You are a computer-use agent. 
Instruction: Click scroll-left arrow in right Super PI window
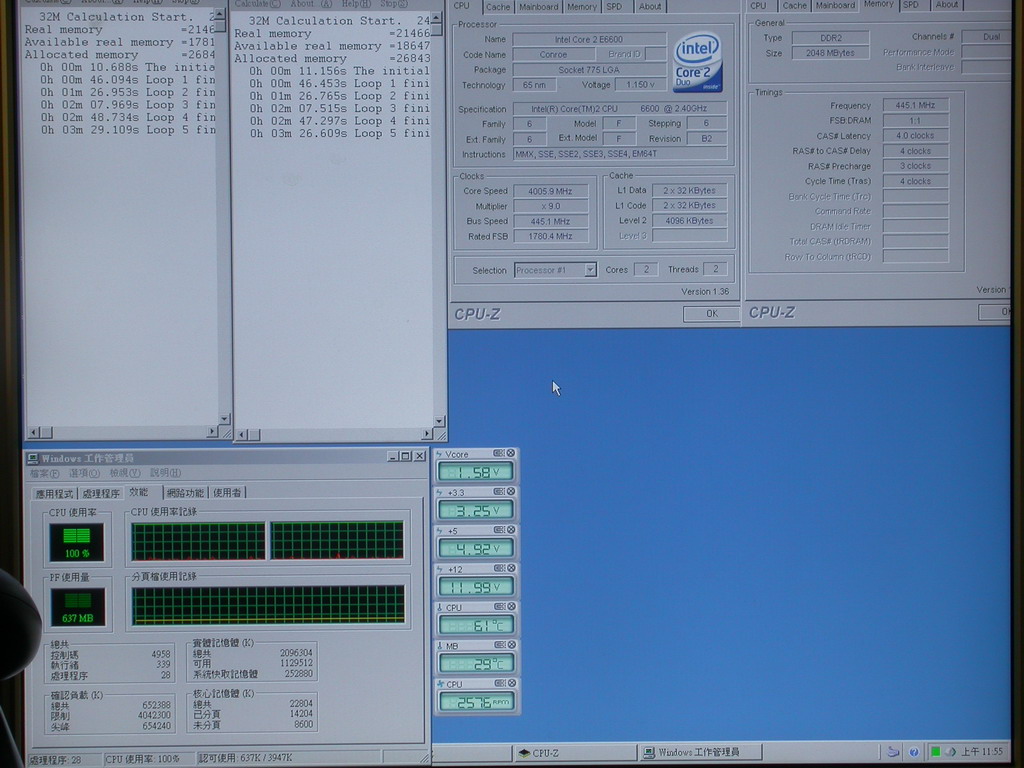pyautogui.click(x=242, y=435)
